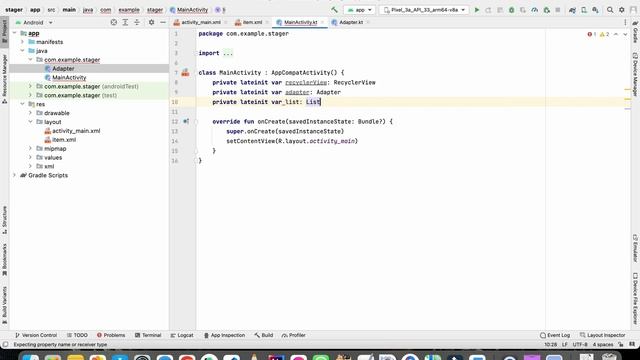
Task: Toggle the Resource Manager side panel
Action: click(x=4, y=78)
